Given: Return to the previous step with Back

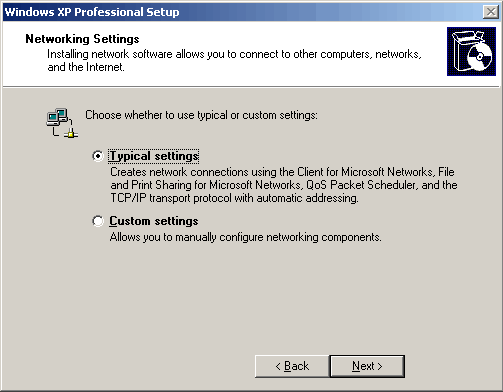Looking at the screenshot, I should pos(292,366).
